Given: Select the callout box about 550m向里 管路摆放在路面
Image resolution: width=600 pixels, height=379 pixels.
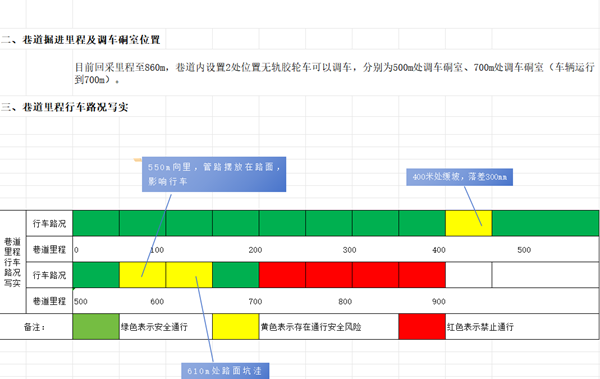Looking at the screenshot, I should click(x=214, y=174).
